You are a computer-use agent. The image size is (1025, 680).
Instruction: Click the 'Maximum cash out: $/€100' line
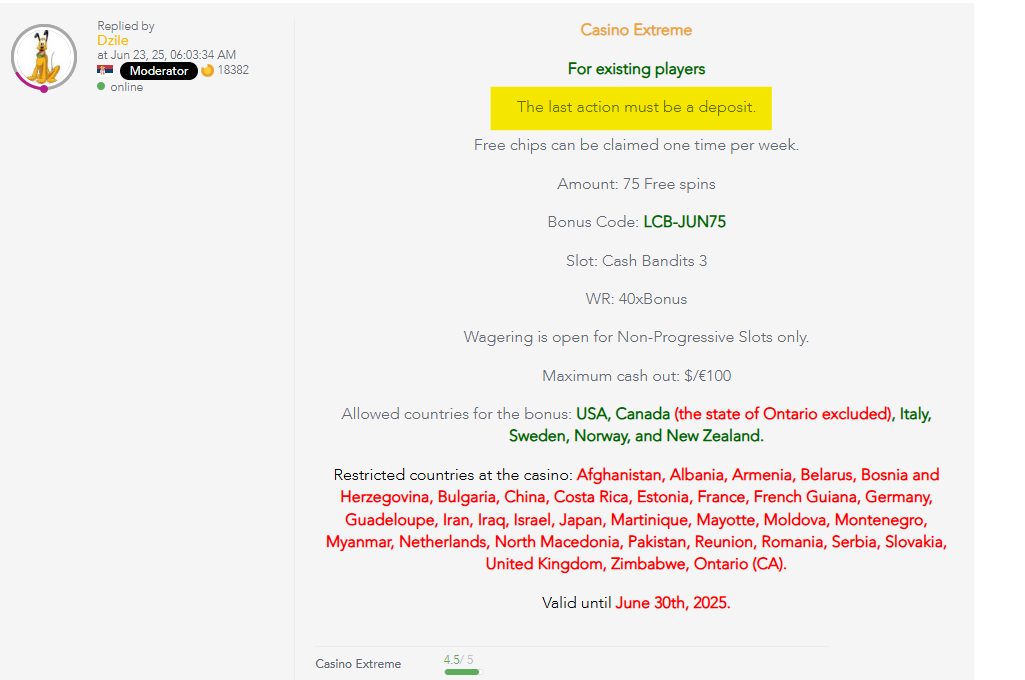(x=636, y=376)
